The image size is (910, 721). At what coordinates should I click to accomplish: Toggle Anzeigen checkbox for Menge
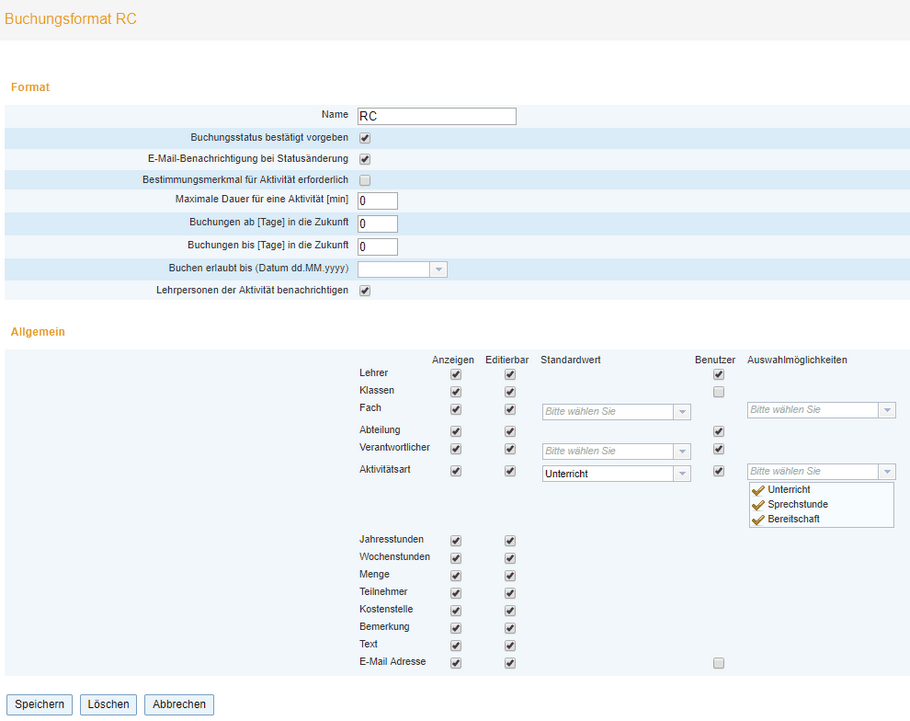(456, 576)
